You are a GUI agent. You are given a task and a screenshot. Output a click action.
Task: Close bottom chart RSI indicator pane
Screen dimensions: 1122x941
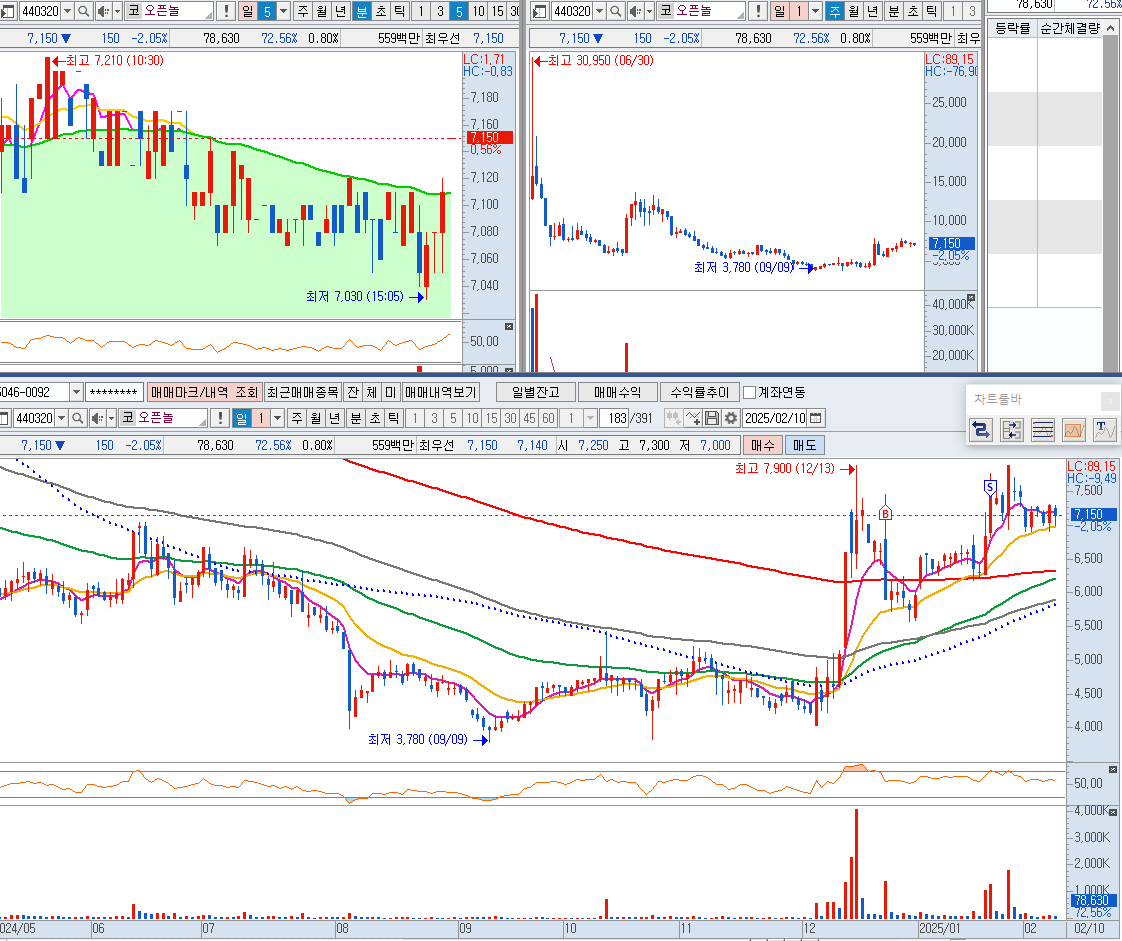pos(1113,769)
